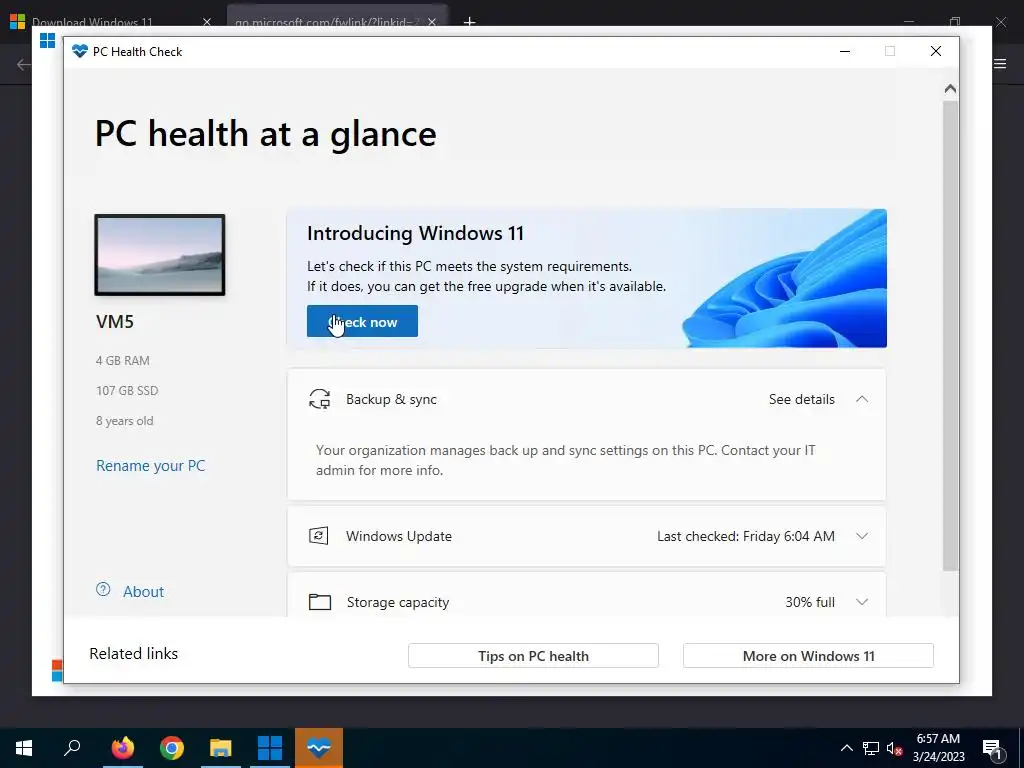Open the browser hamburger menu
This screenshot has height=768, width=1024.
point(1000,64)
